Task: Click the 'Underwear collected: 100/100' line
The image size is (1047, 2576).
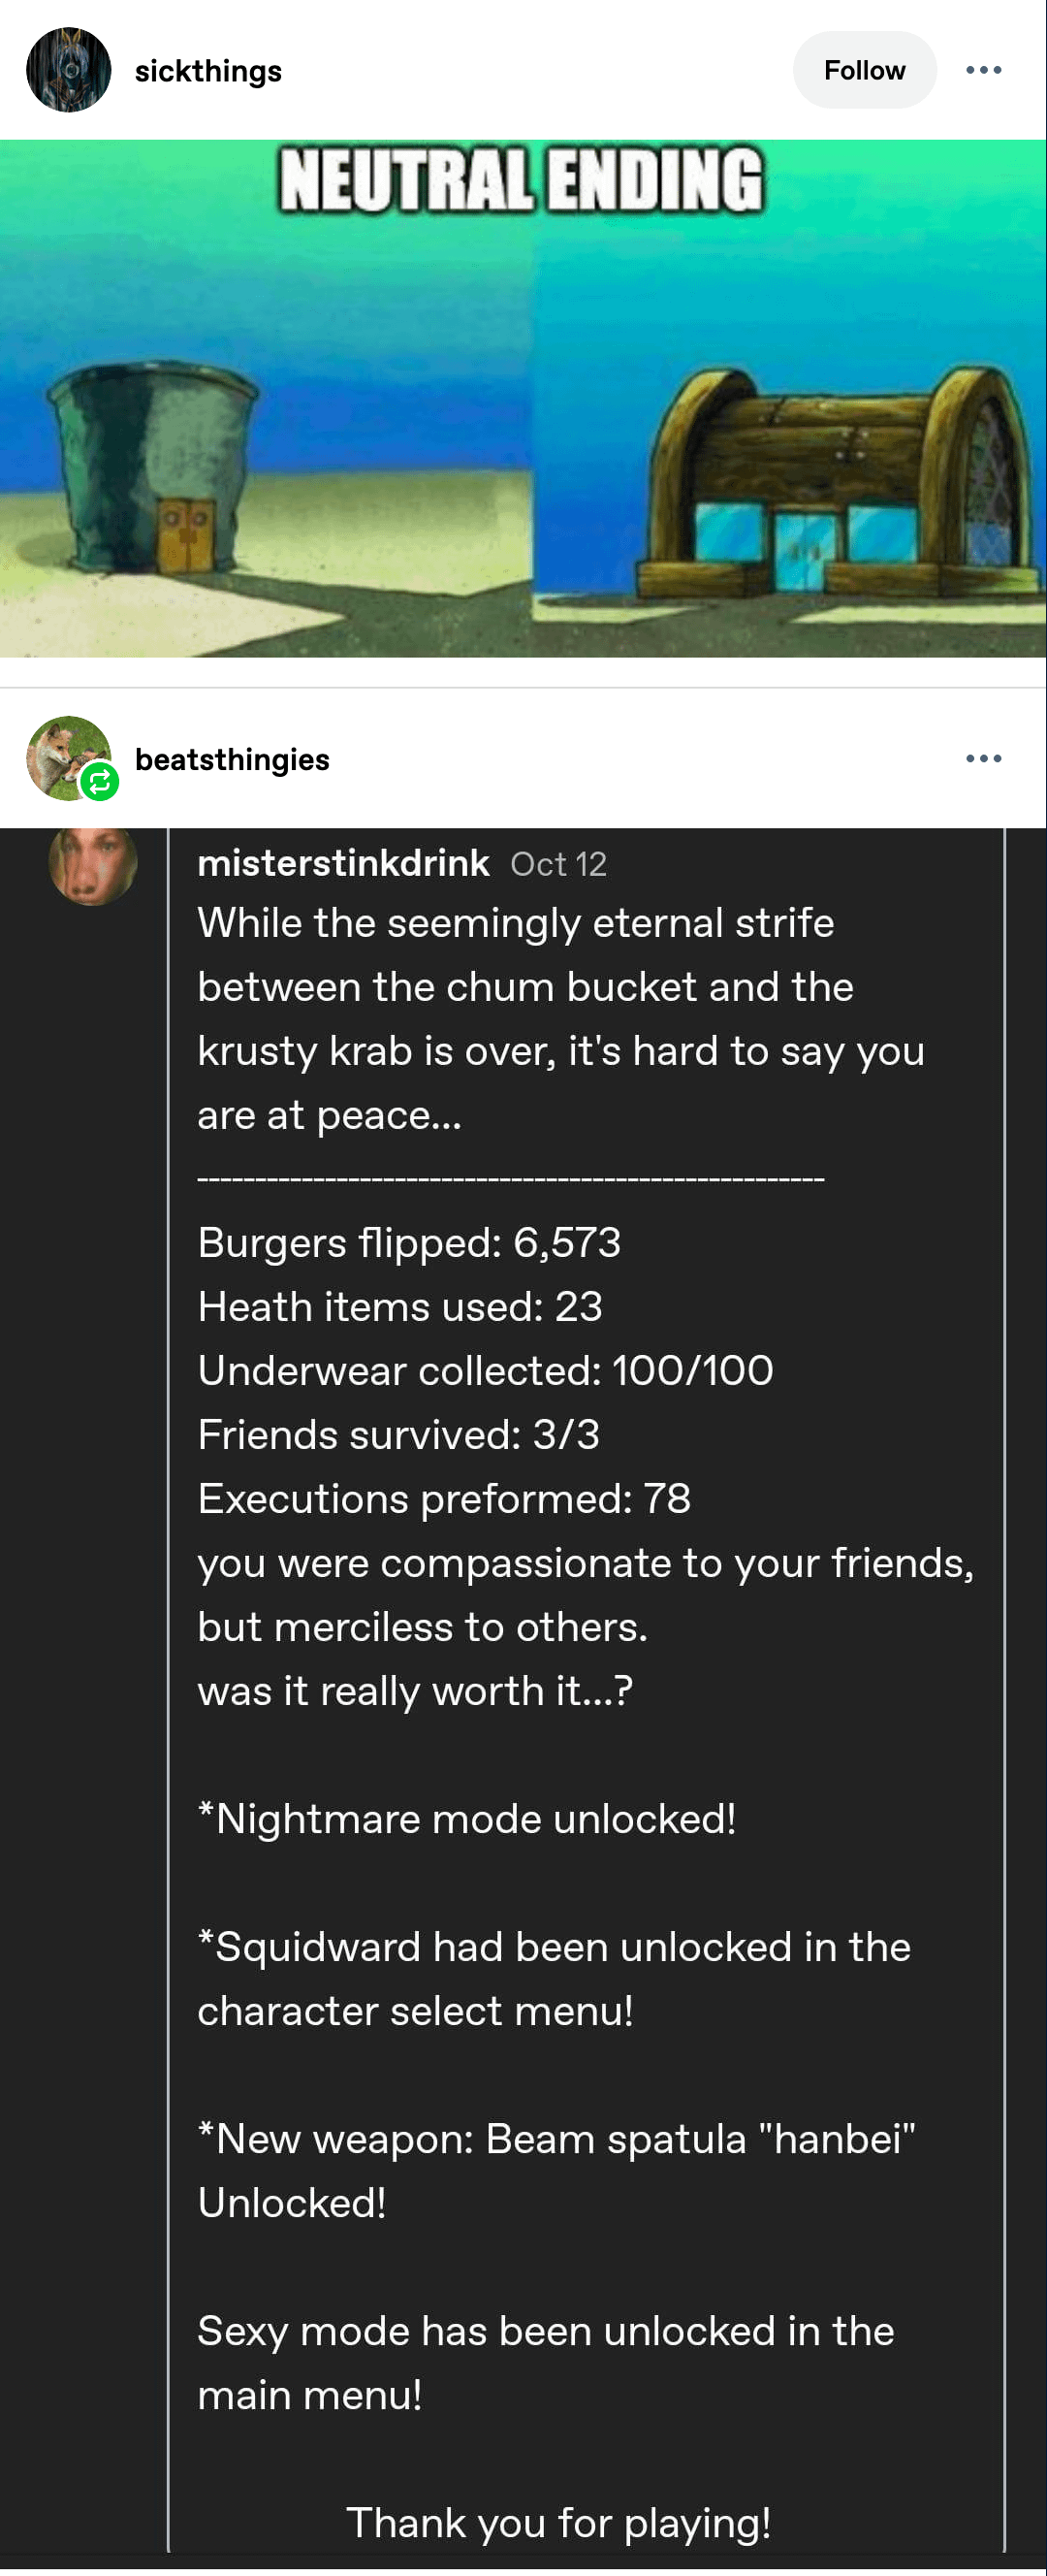Action: pyautogui.click(x=485, y=1371)
